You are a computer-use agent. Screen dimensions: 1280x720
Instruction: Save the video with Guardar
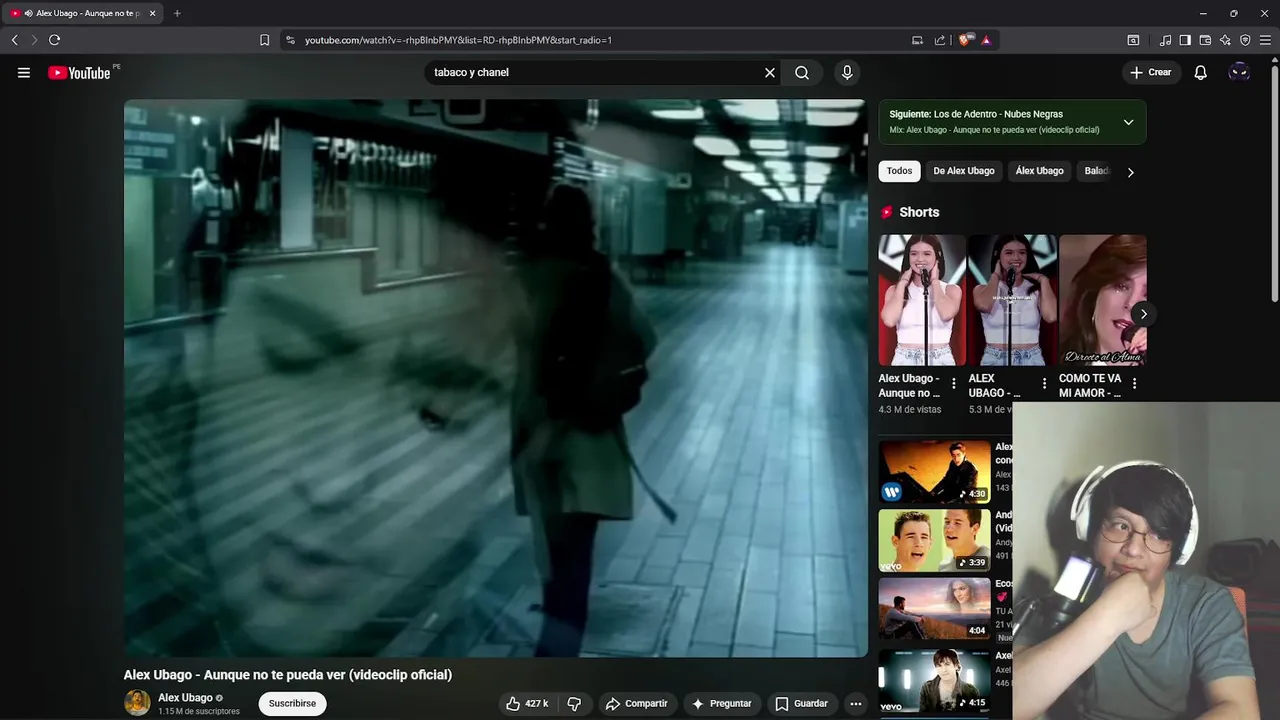click(802, 704)
